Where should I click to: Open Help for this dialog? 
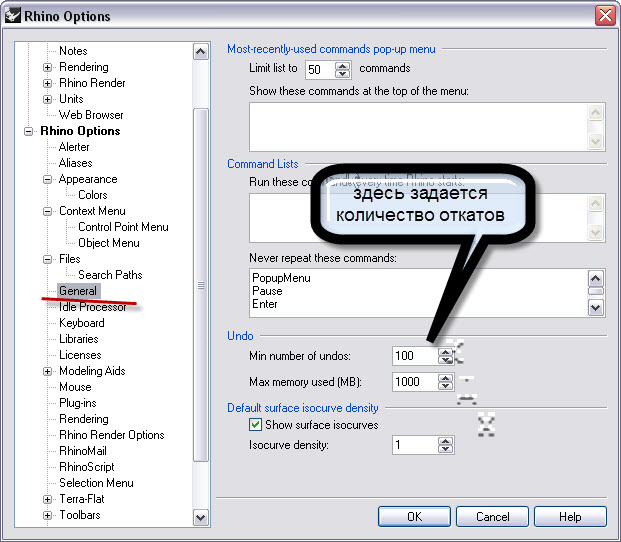point(570,517)
